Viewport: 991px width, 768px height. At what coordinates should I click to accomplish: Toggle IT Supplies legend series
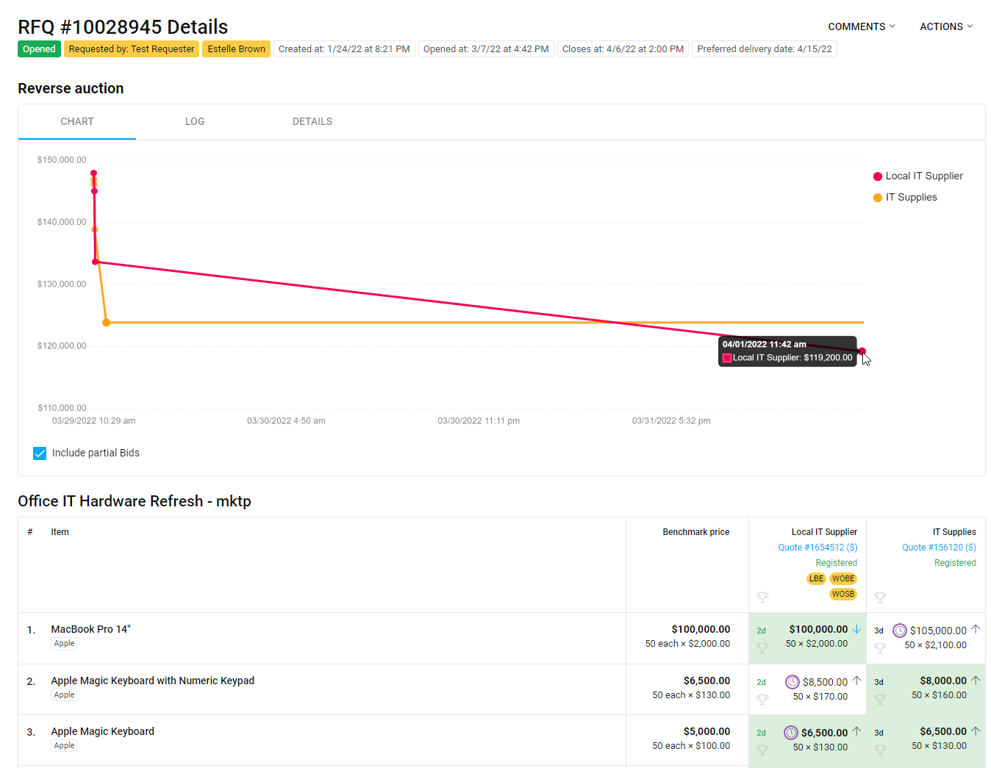pyautogui.click(x=905, y=197)
